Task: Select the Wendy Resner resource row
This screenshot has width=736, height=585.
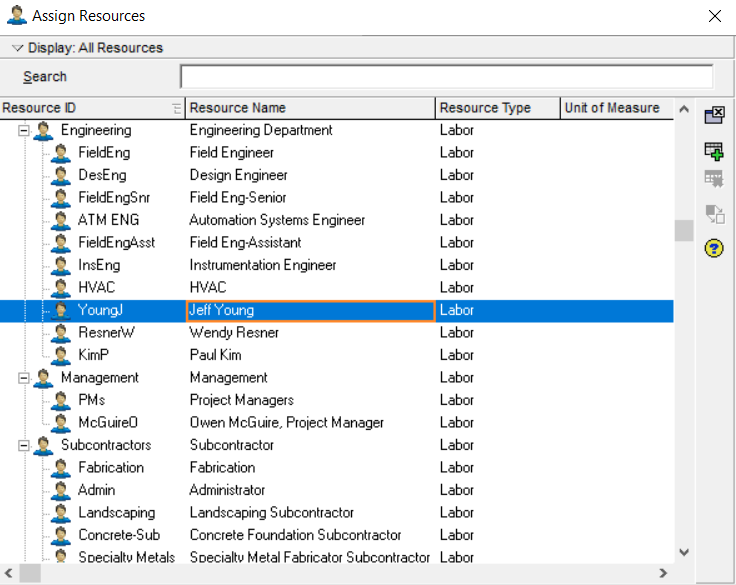Action: [x=337, y=332]
